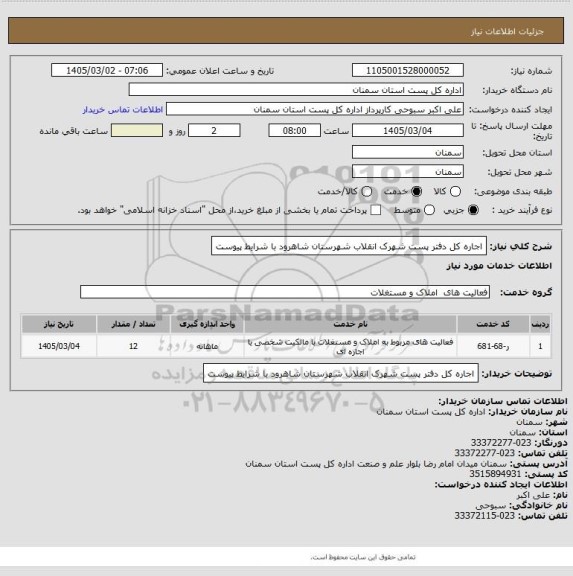
Task: Open the اطلاعات تماس خریدار link
Action: click(x=123, y=109)
